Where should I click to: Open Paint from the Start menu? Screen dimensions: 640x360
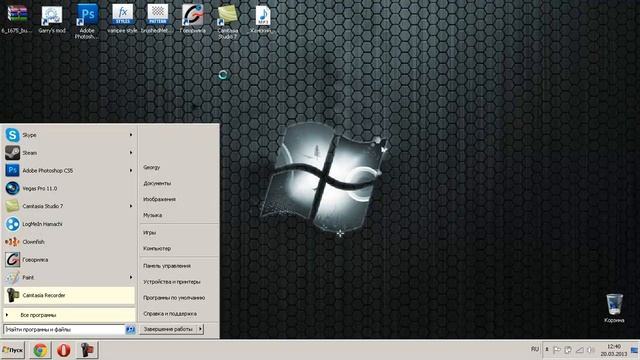click(x=69, y=278)
